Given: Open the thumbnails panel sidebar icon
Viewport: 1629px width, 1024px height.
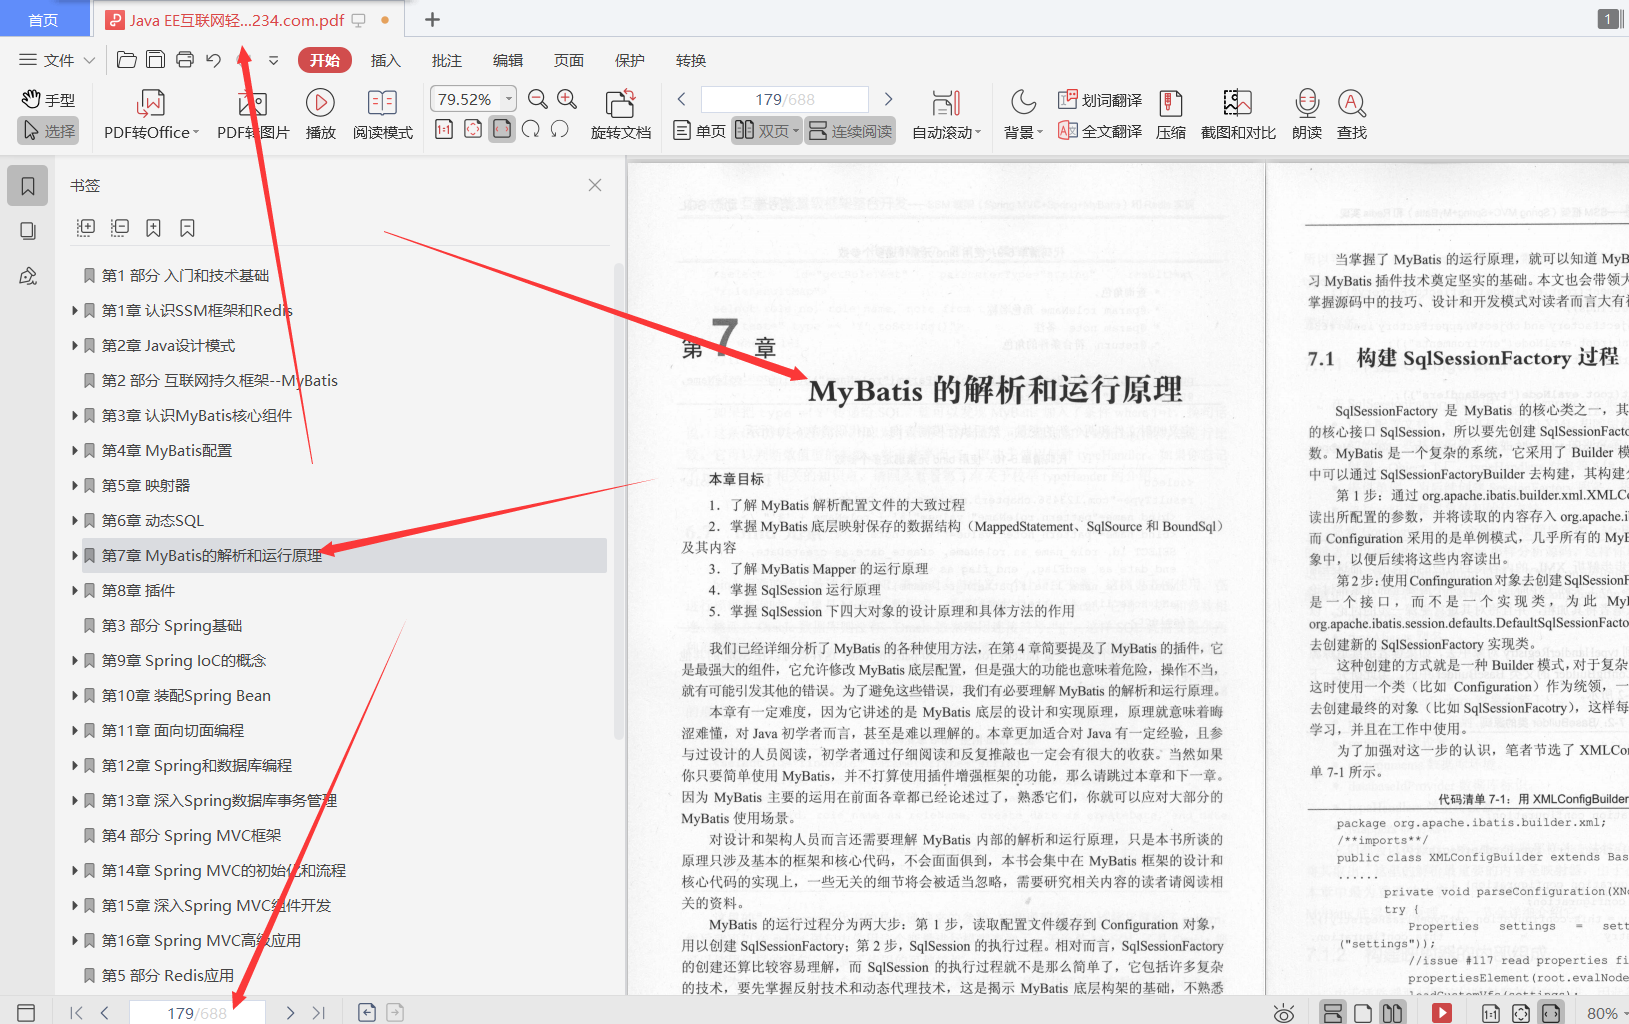Looking at the screenshot, I should pos(28,231).
